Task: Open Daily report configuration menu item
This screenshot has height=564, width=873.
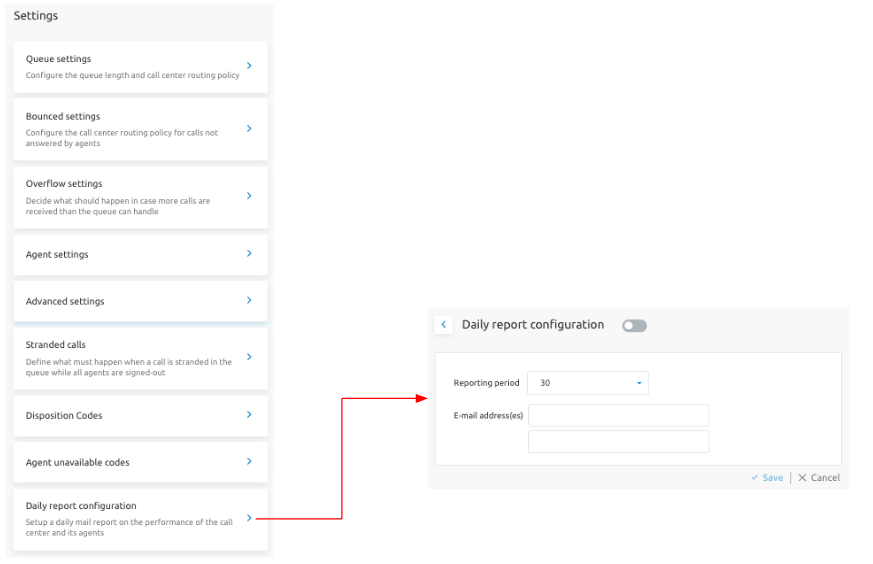Action: coord(140,519)
